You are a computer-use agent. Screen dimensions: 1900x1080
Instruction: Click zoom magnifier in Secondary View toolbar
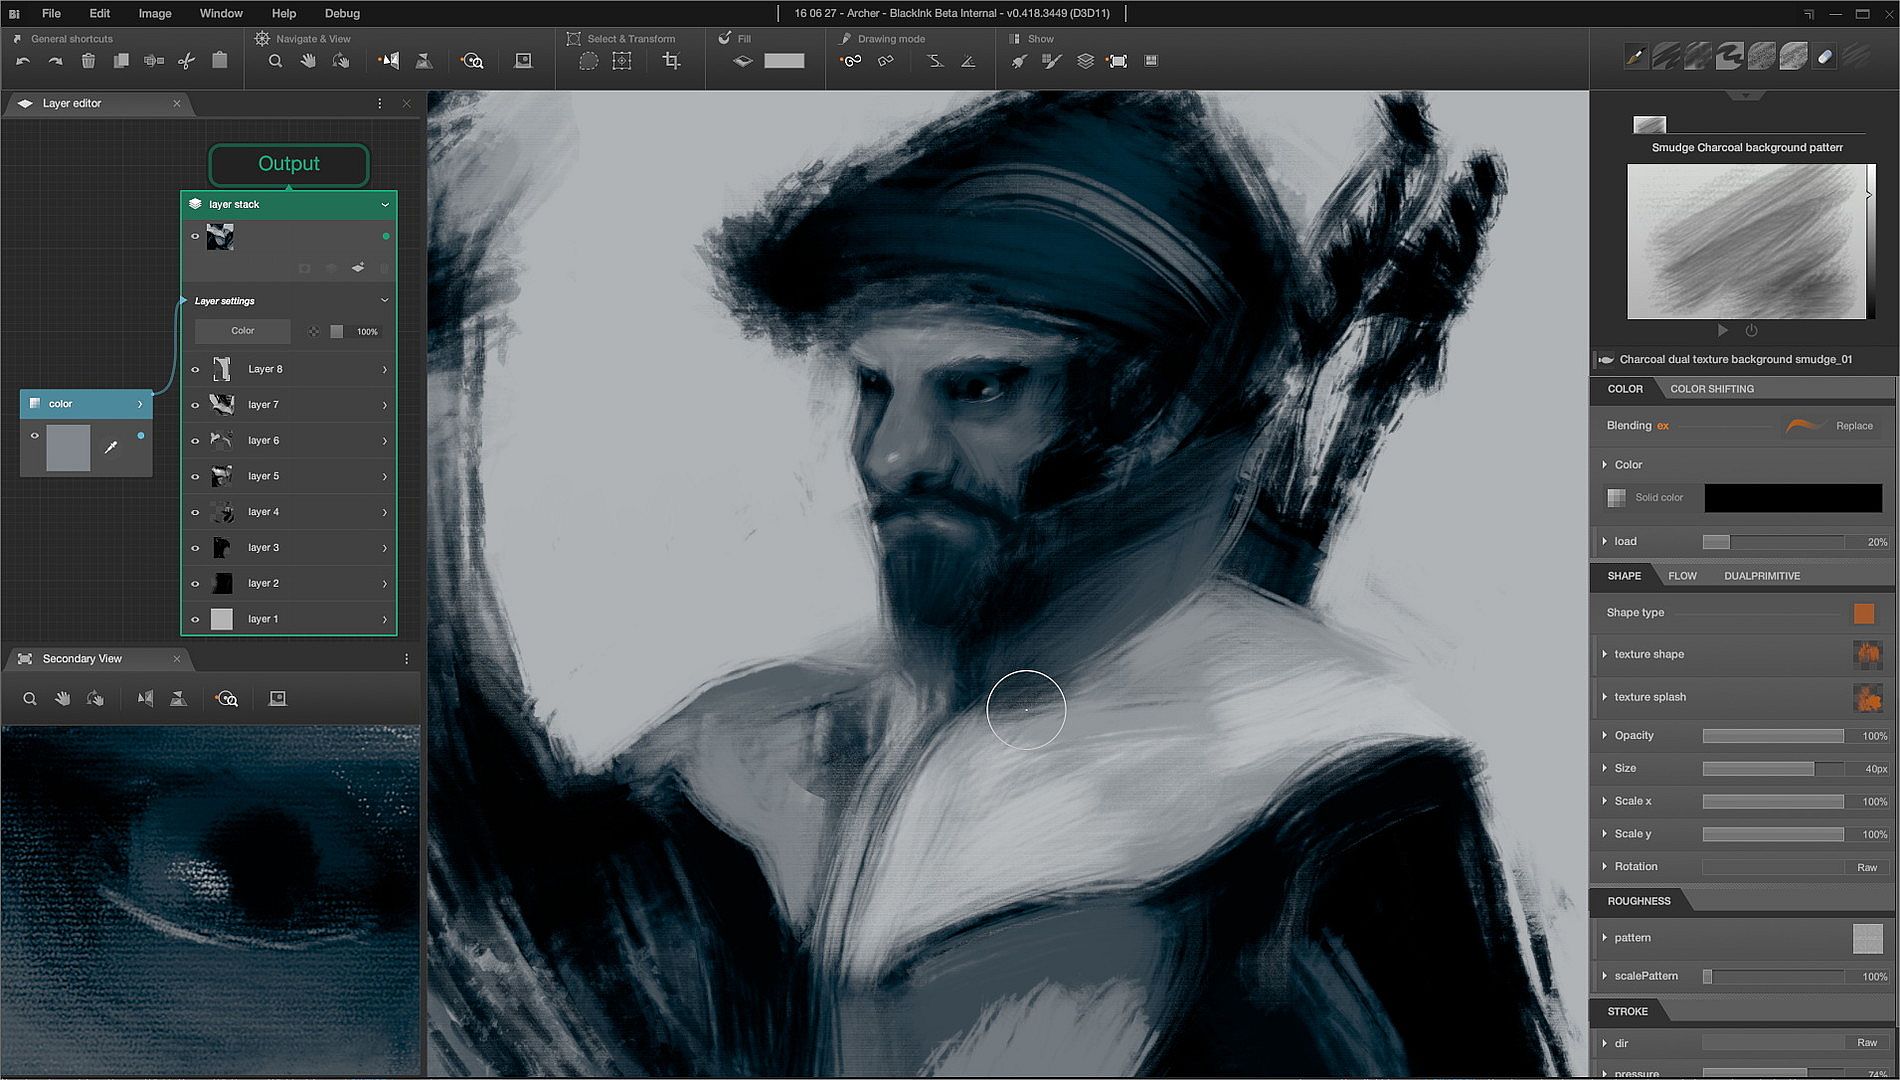[30, 699]
